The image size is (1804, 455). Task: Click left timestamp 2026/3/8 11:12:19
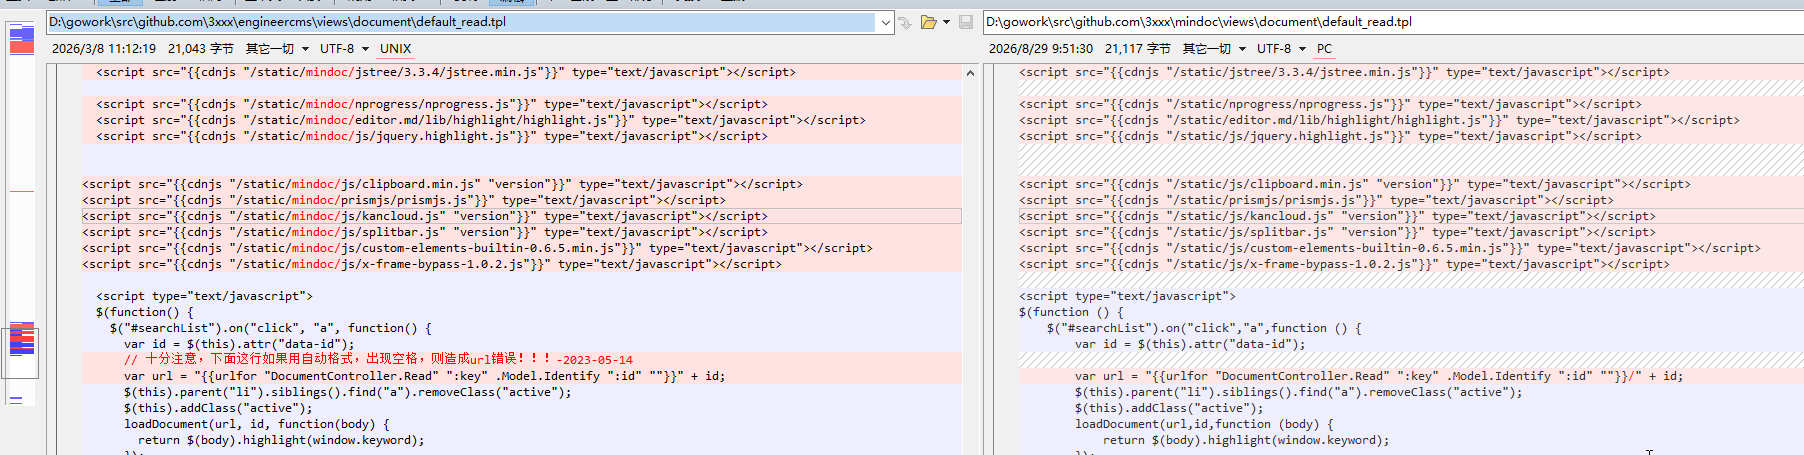pos(104,49)
